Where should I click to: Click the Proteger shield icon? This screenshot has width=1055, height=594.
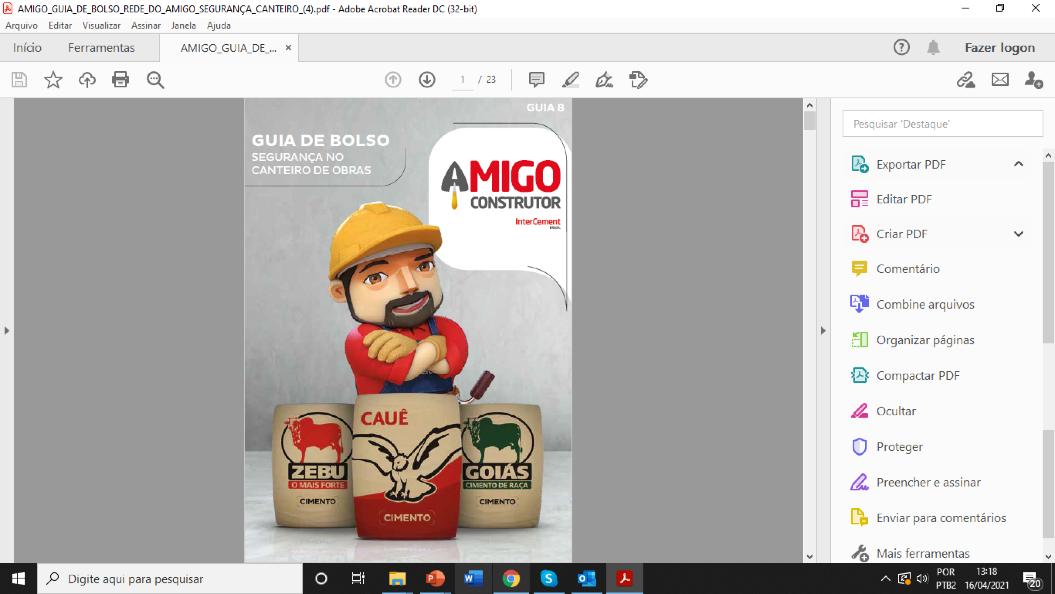point(860,447)
